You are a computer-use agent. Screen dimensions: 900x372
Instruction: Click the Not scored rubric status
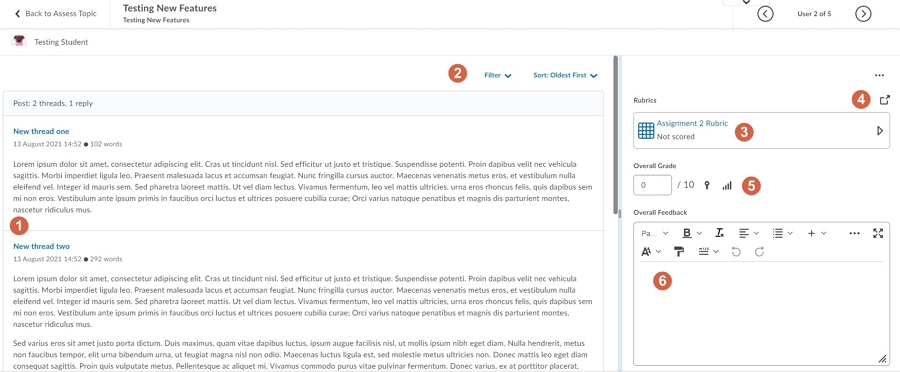676,137
